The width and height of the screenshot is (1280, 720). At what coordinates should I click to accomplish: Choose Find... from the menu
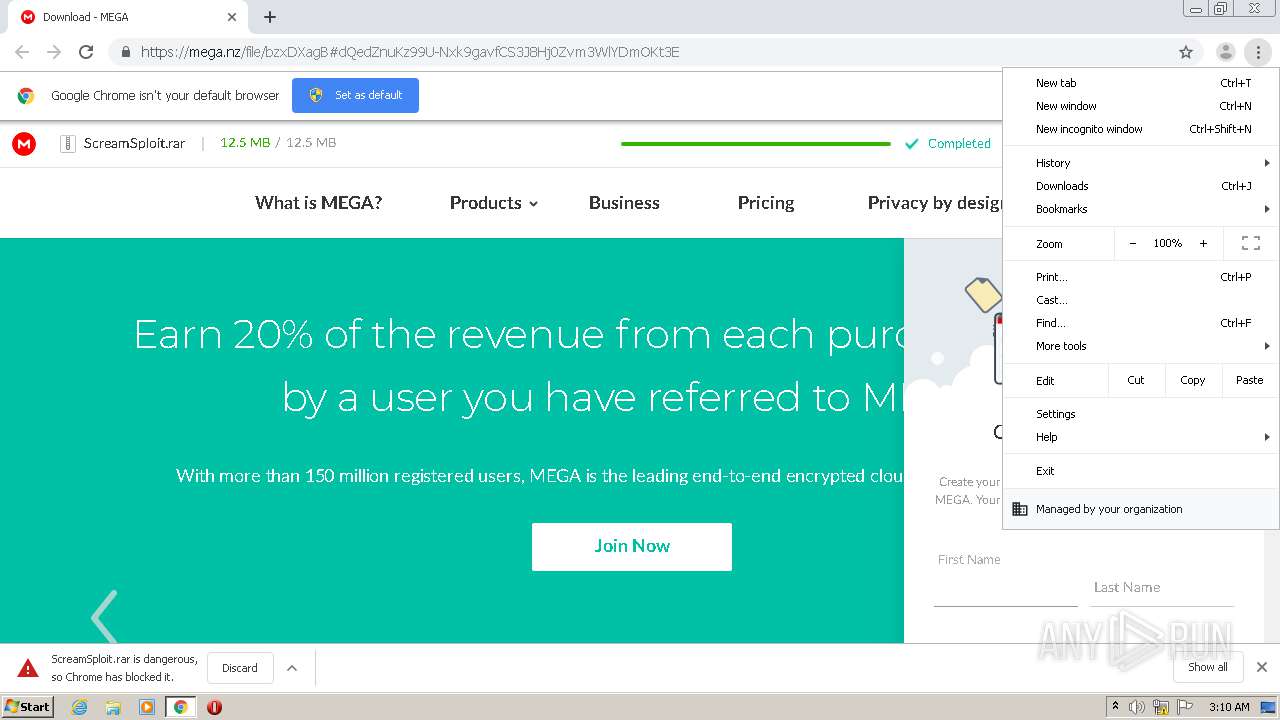[1141, 323]
